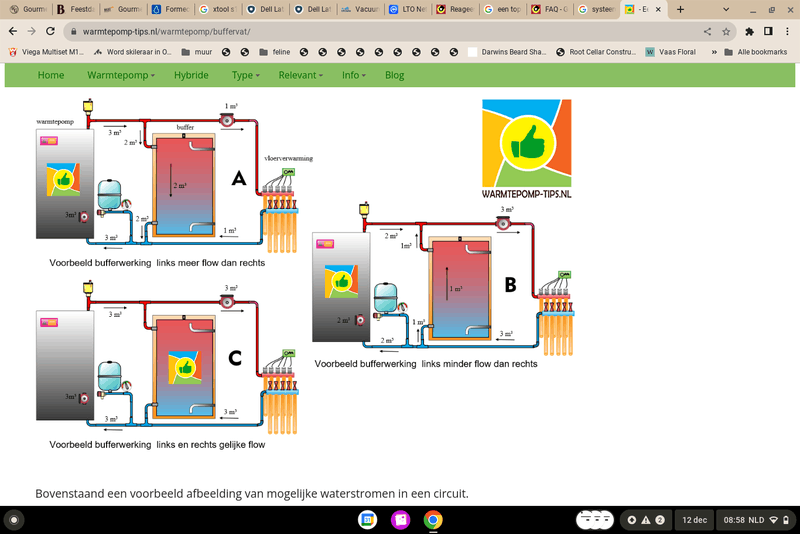Open the system status tray at 08:58
The width and height of the screenshot is (800, 534).
pyautogui.click(x=756, y=520)
